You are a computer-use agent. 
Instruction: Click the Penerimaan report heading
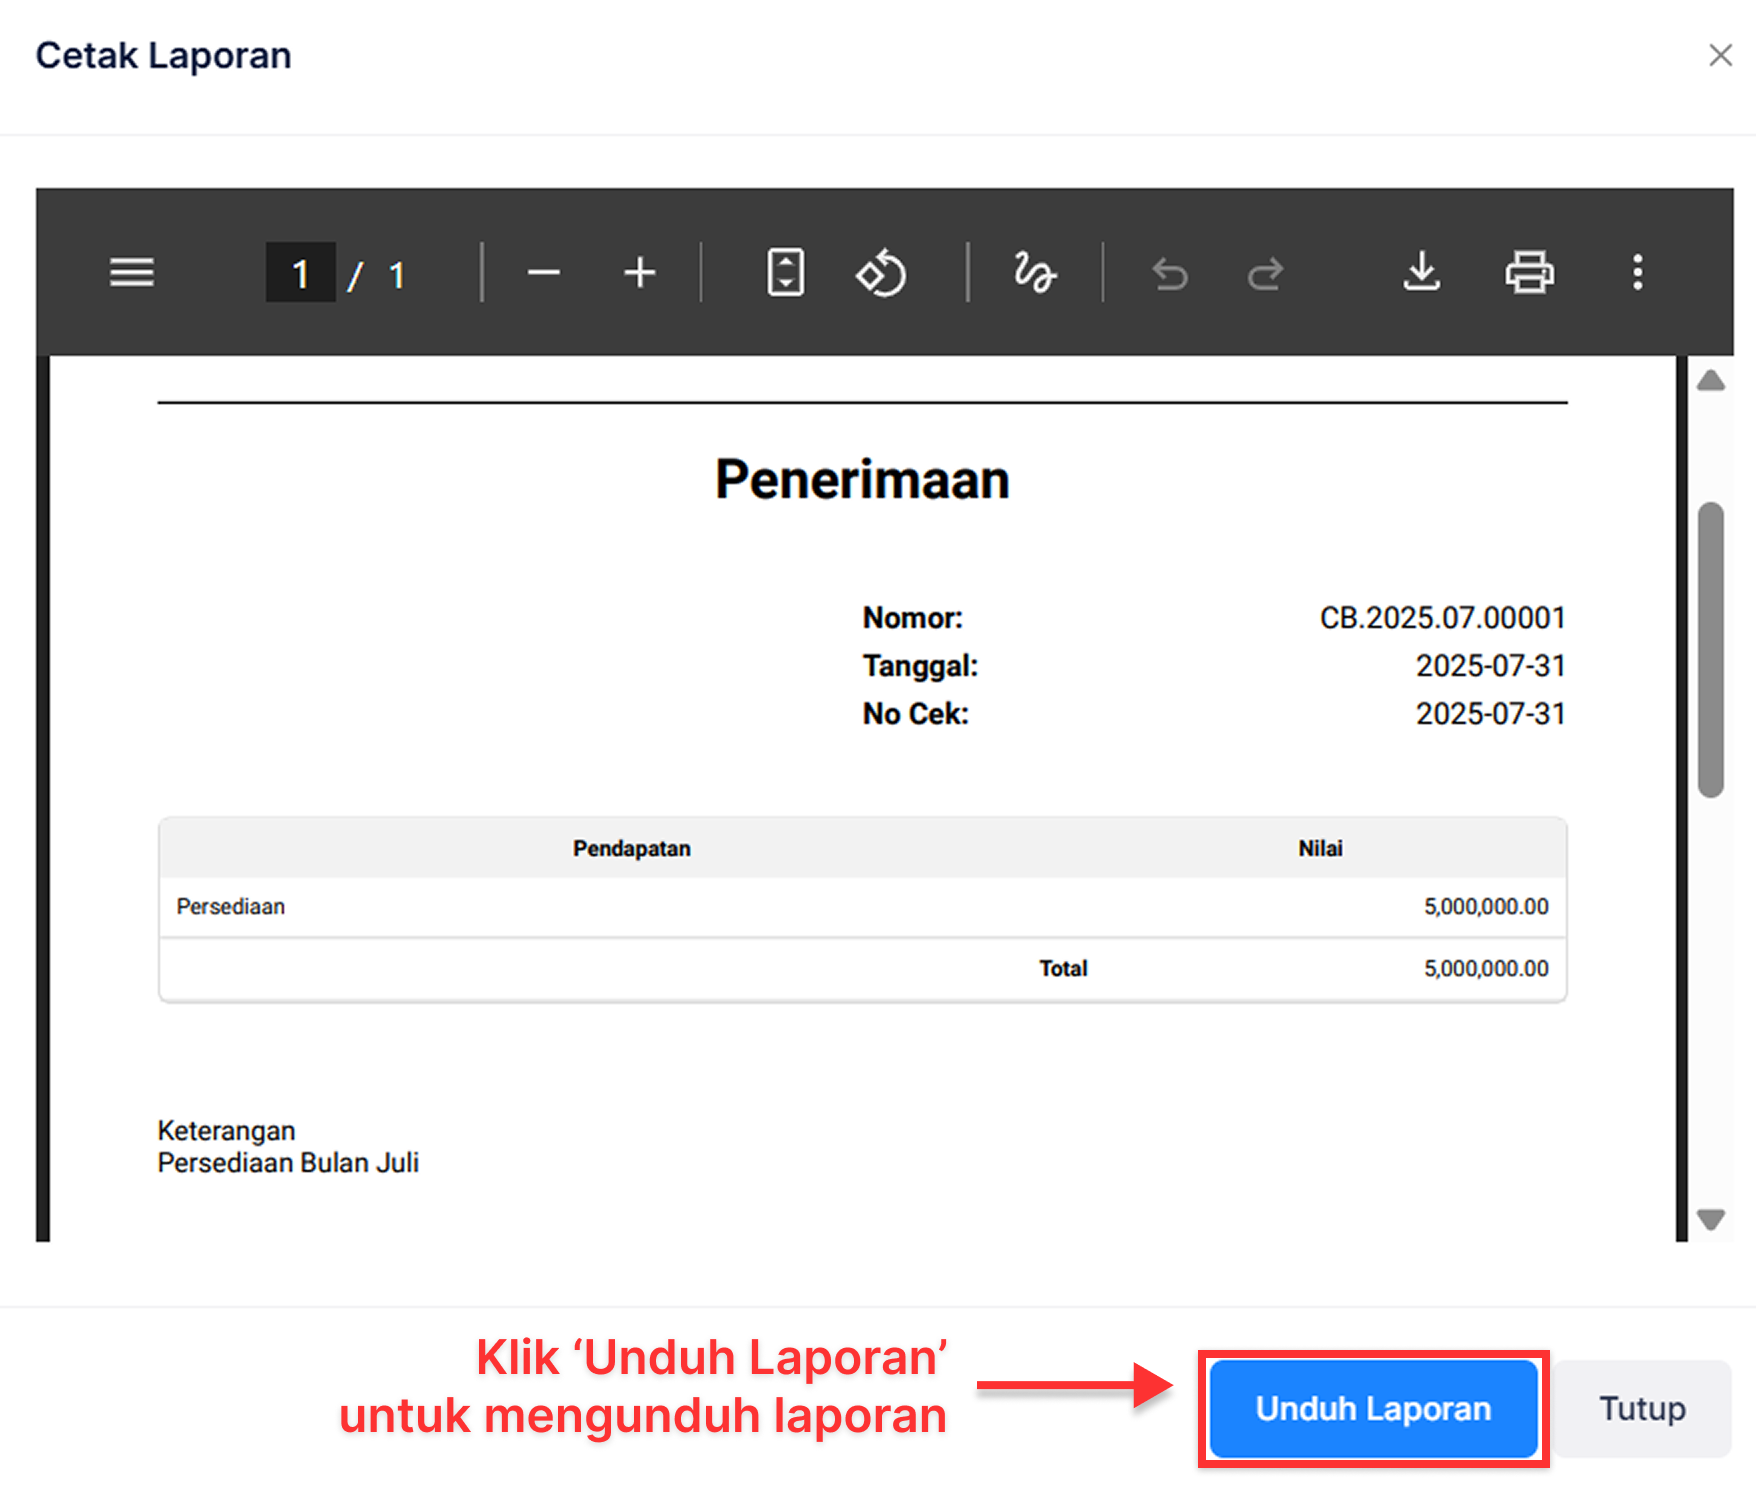pos(862,480)
